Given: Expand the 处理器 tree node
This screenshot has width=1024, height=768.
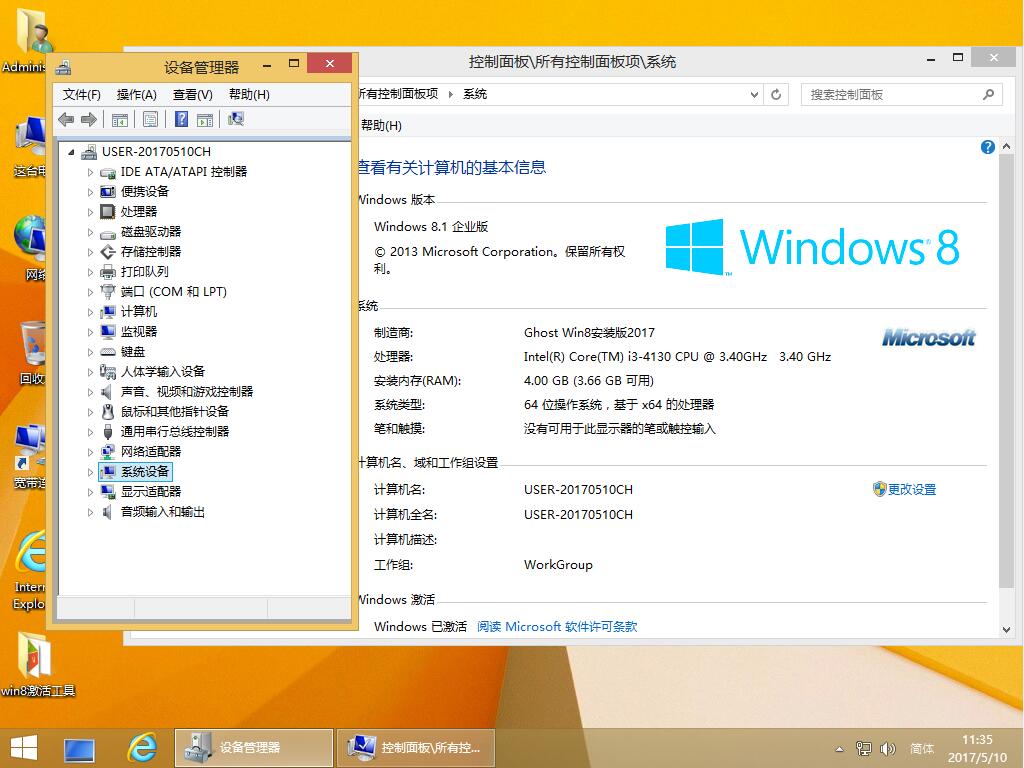Looking at the screenshot, I should (89, 211).
